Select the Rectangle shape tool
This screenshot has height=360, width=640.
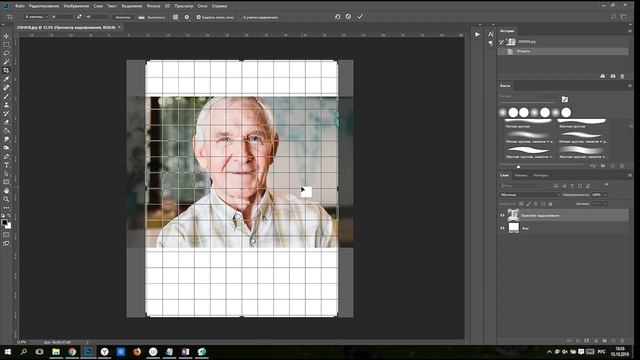click(x=6, y=182)
